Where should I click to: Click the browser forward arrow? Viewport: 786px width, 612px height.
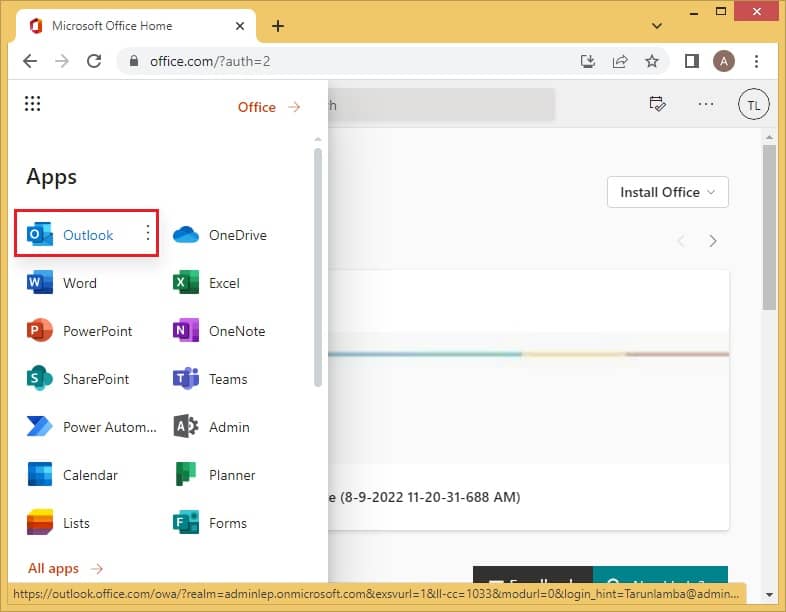62,61
